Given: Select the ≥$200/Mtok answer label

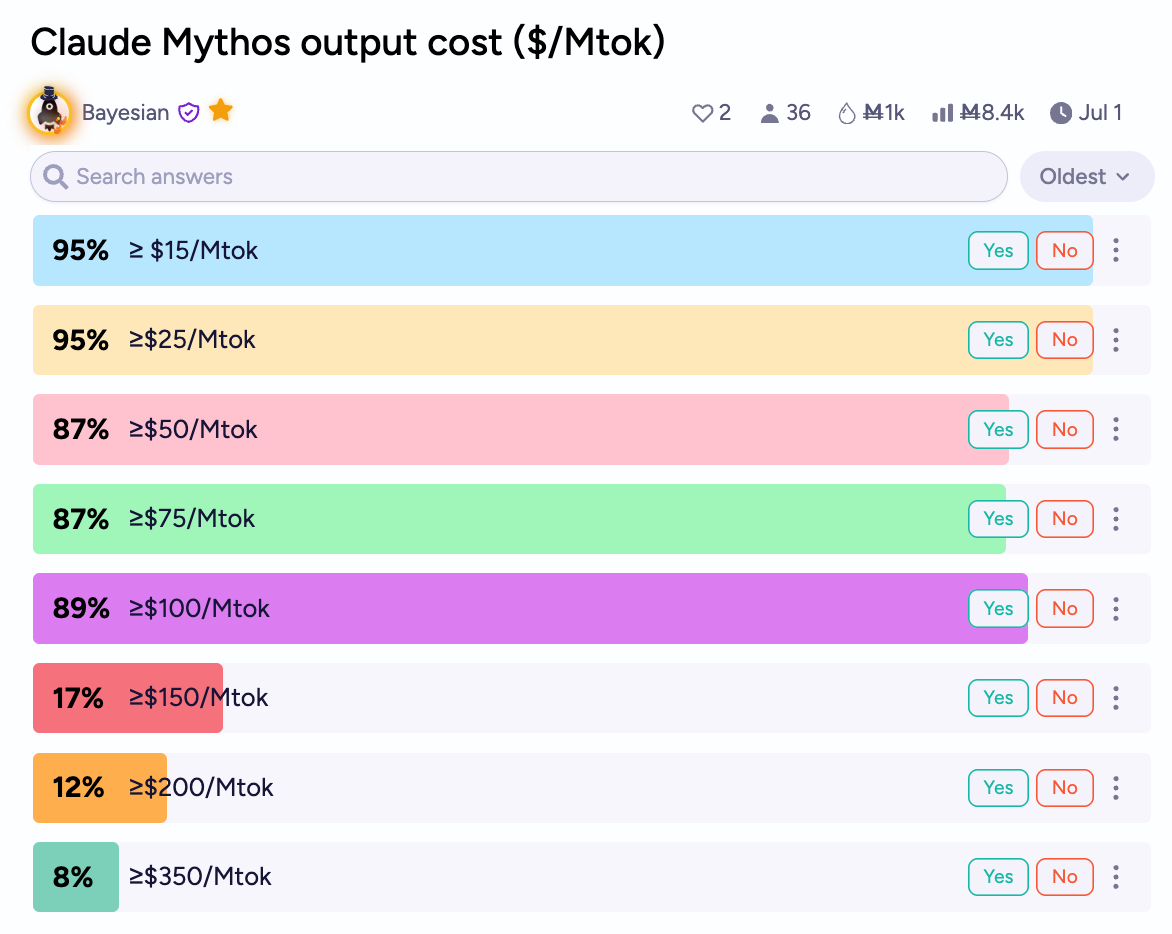Looking at the screenshot, I should point(201,788).
